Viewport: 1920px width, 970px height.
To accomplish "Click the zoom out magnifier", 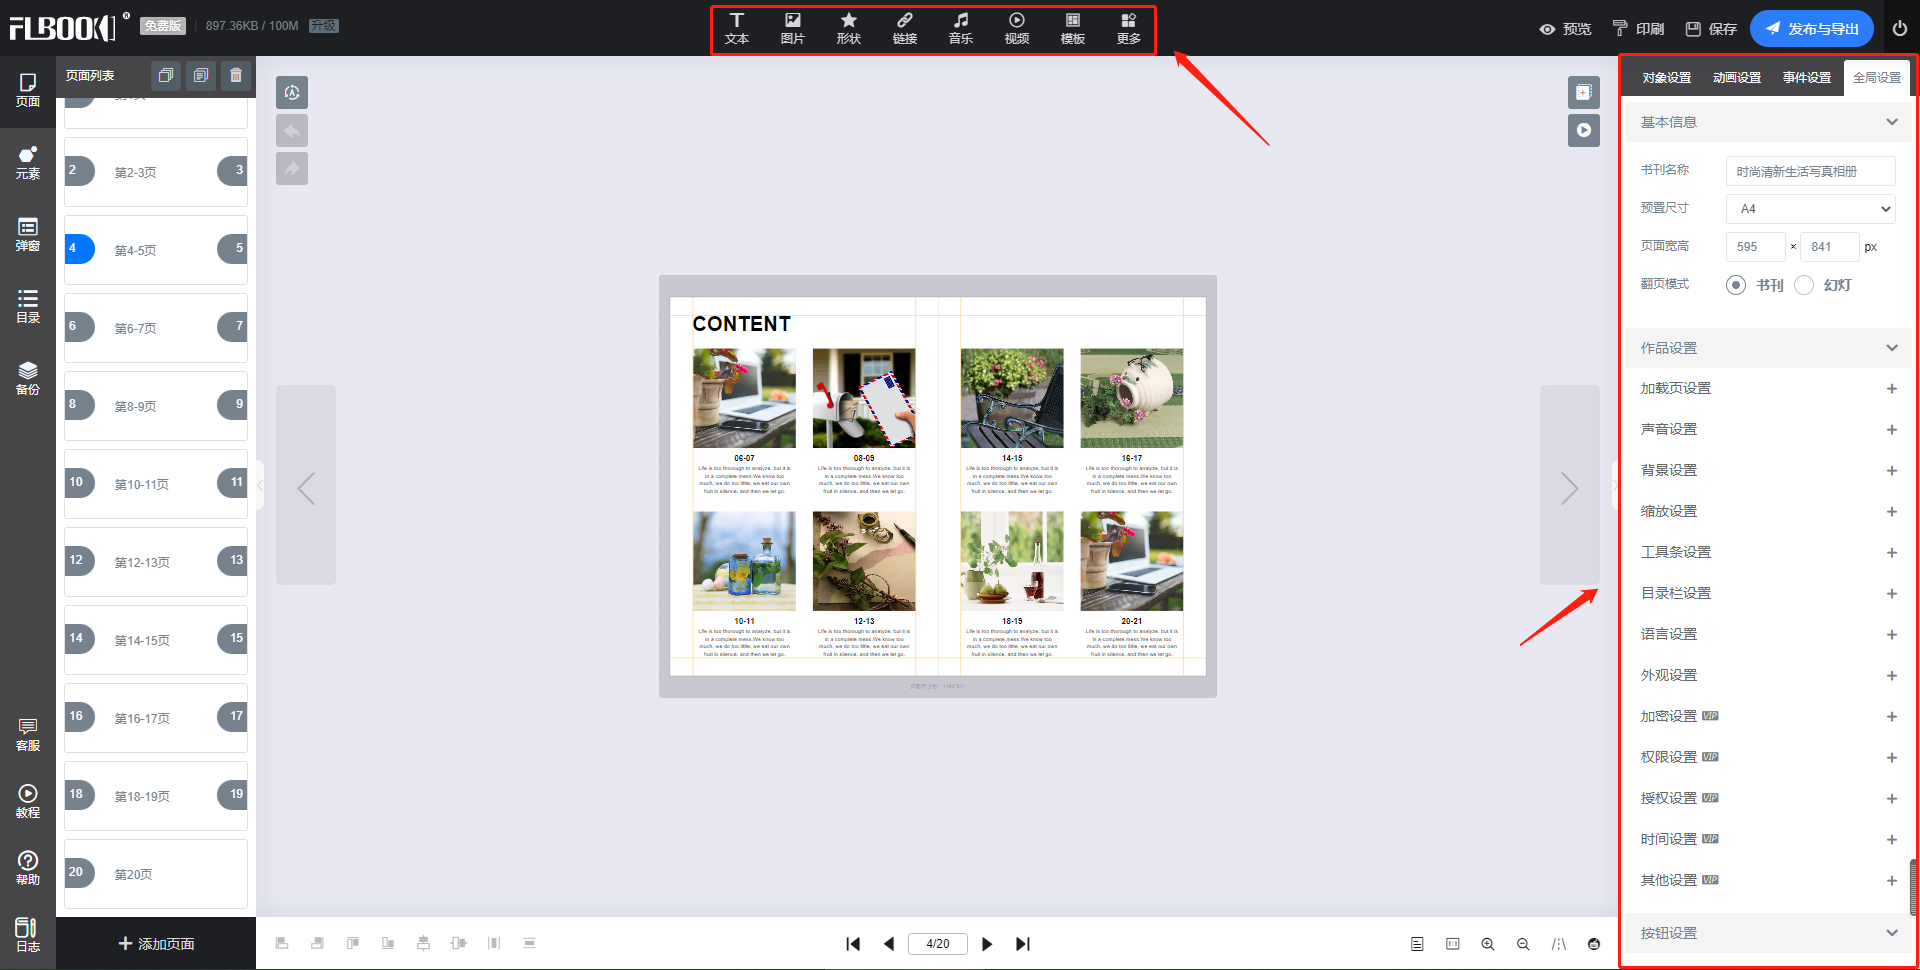I will point(1523,944).
